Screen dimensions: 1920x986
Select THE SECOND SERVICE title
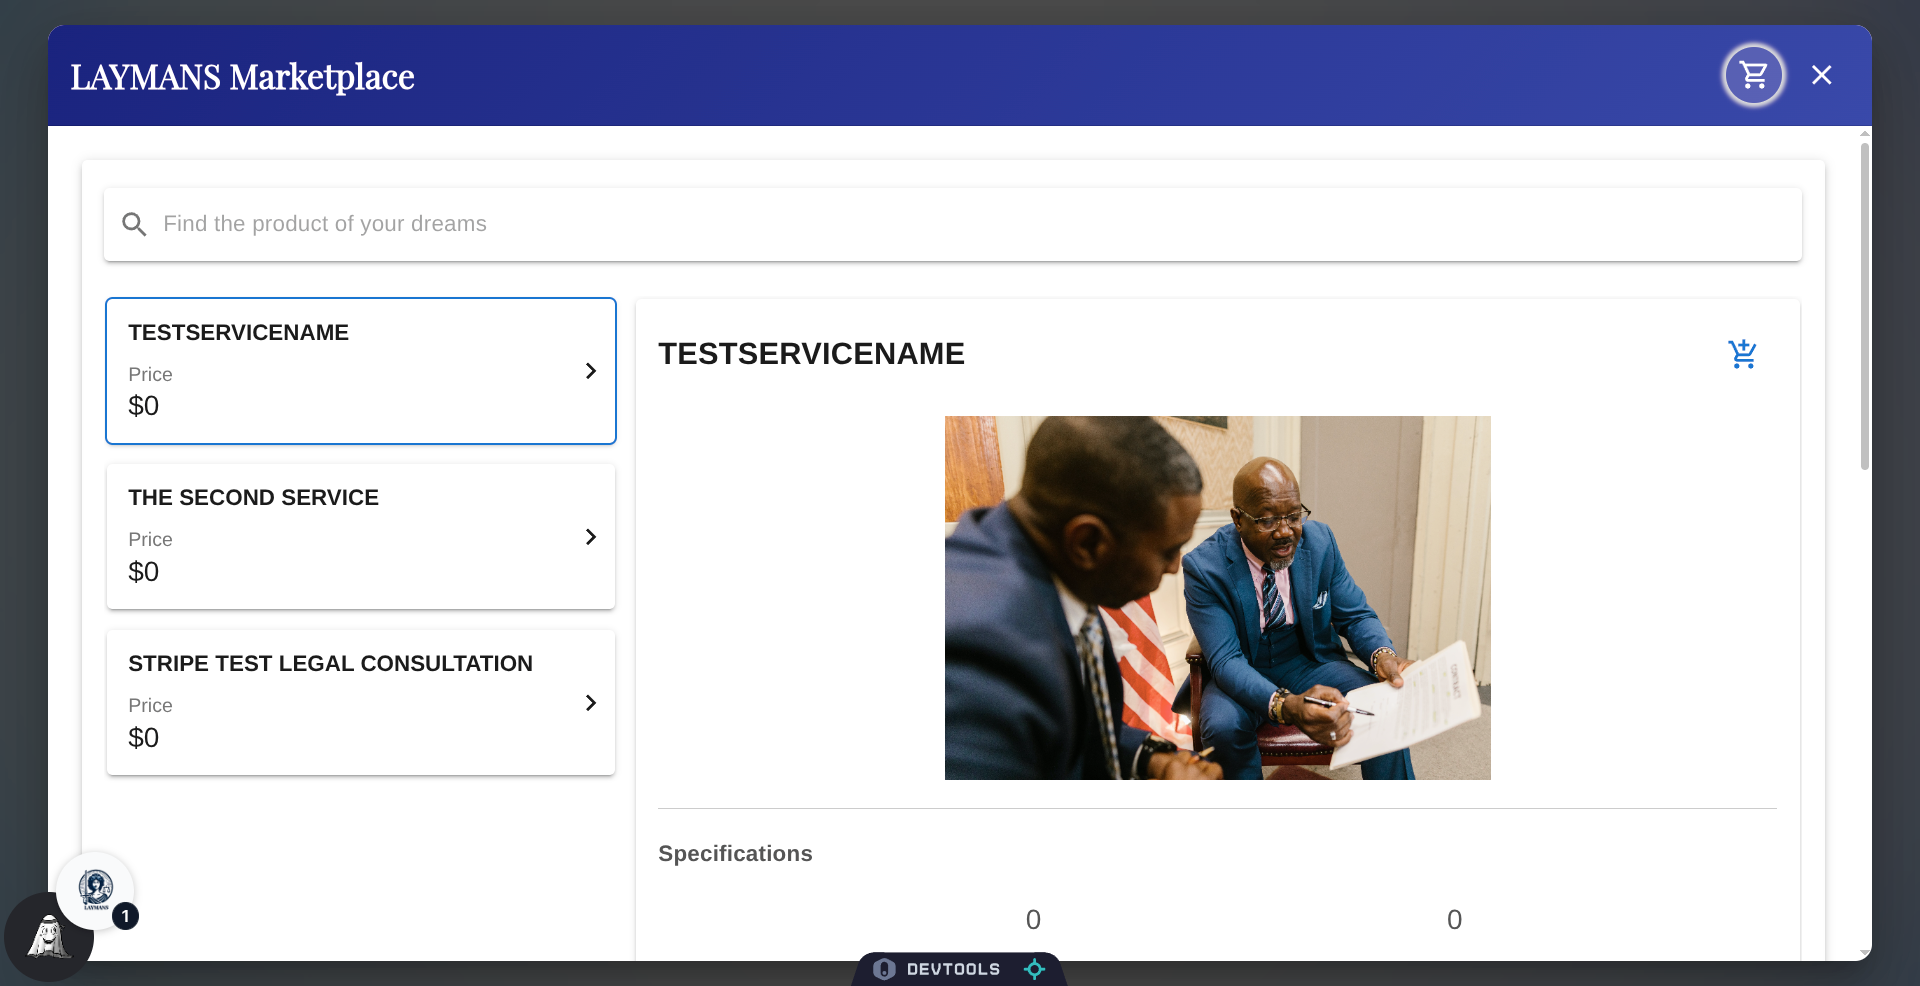tap(253, 498)
